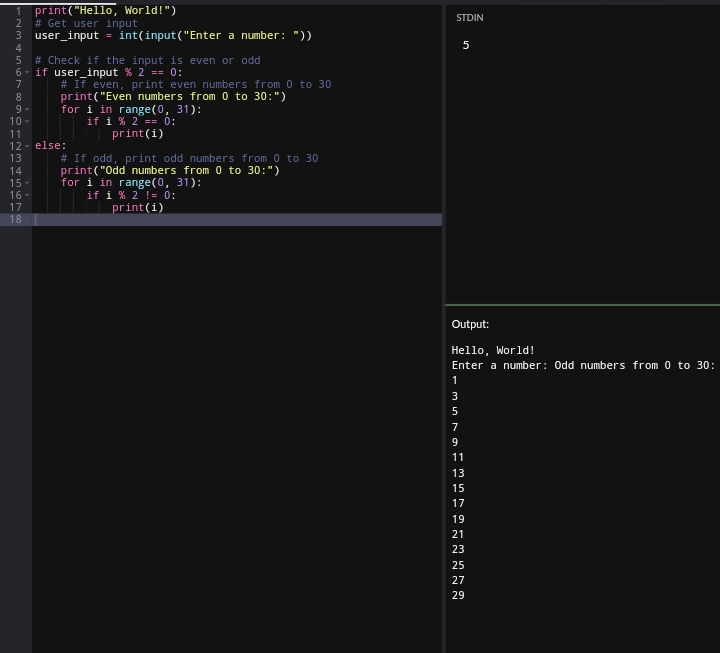Viewport: 720px width, 653px height.
Task: Collapse the if block at line 10
Action: tap(27, 122)
